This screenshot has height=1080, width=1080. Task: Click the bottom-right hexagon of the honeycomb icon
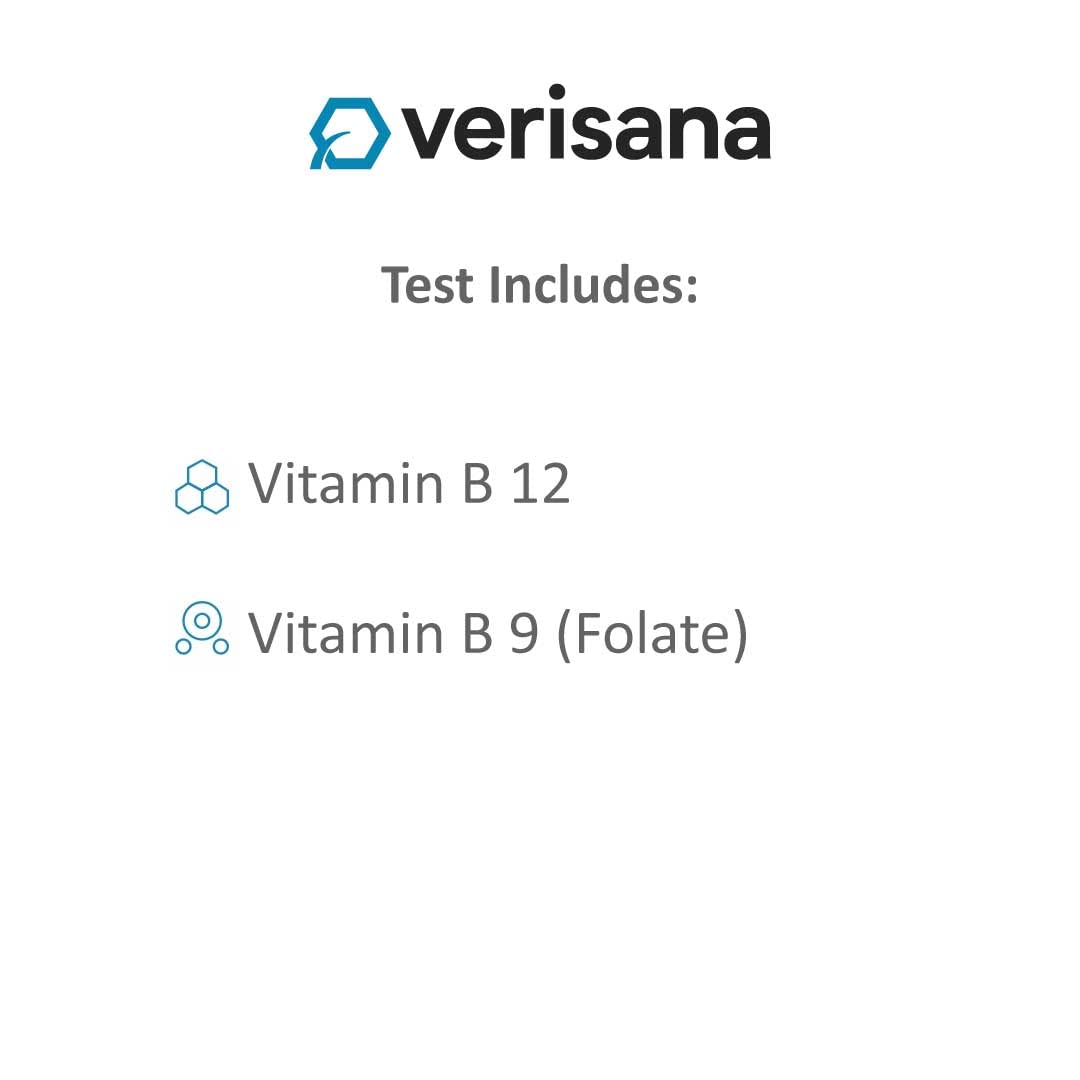coord(214,498)
